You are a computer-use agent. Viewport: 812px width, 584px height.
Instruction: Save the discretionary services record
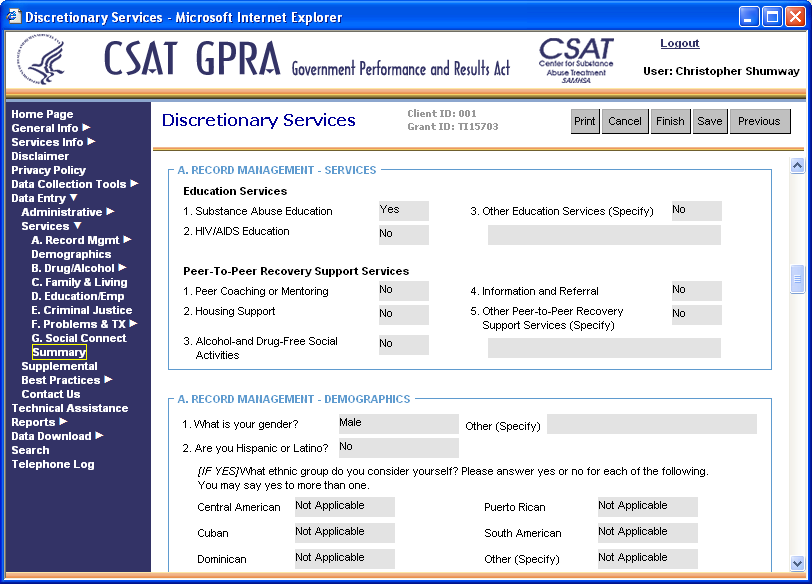709,121
